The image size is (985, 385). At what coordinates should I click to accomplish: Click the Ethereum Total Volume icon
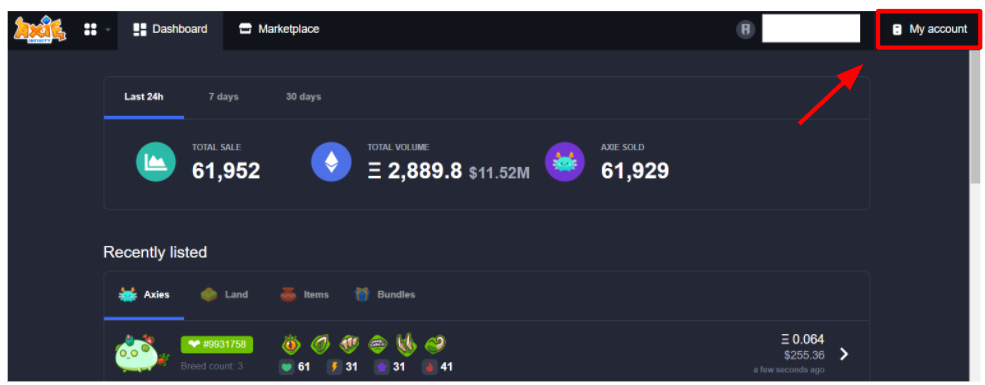(x=331, y=162)
